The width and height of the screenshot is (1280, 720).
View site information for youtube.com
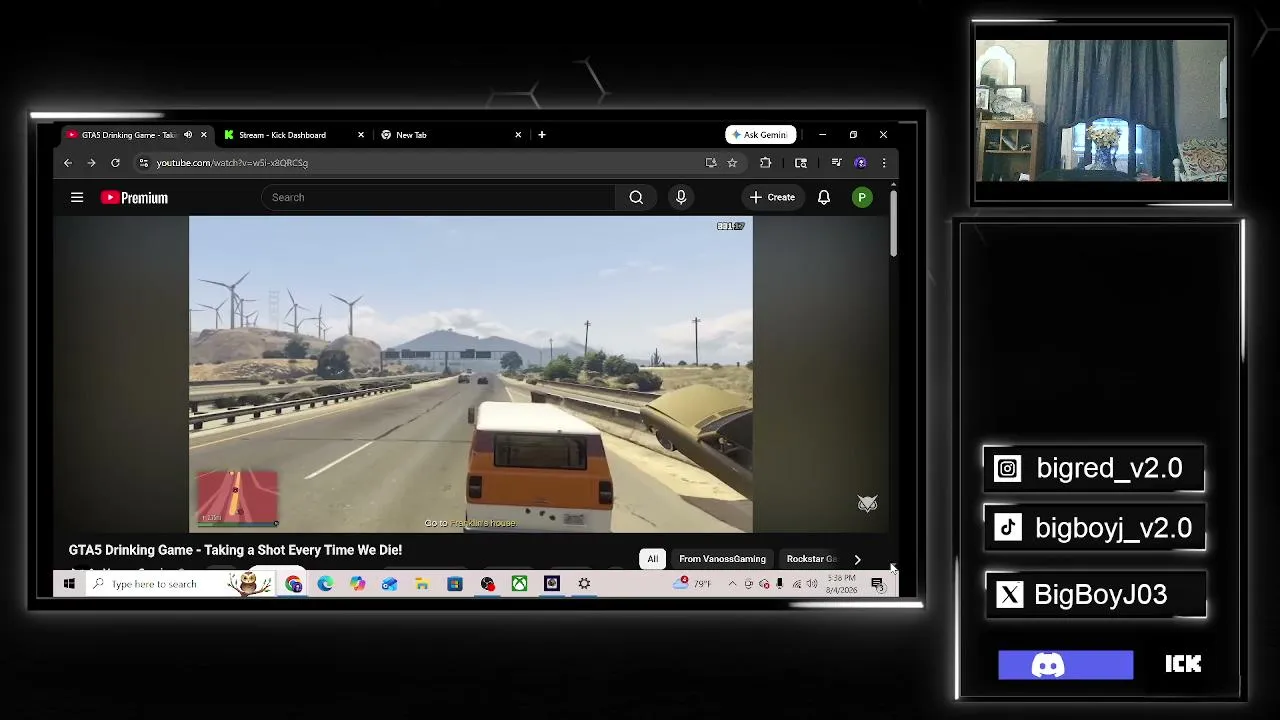click(x=144, y=163)
